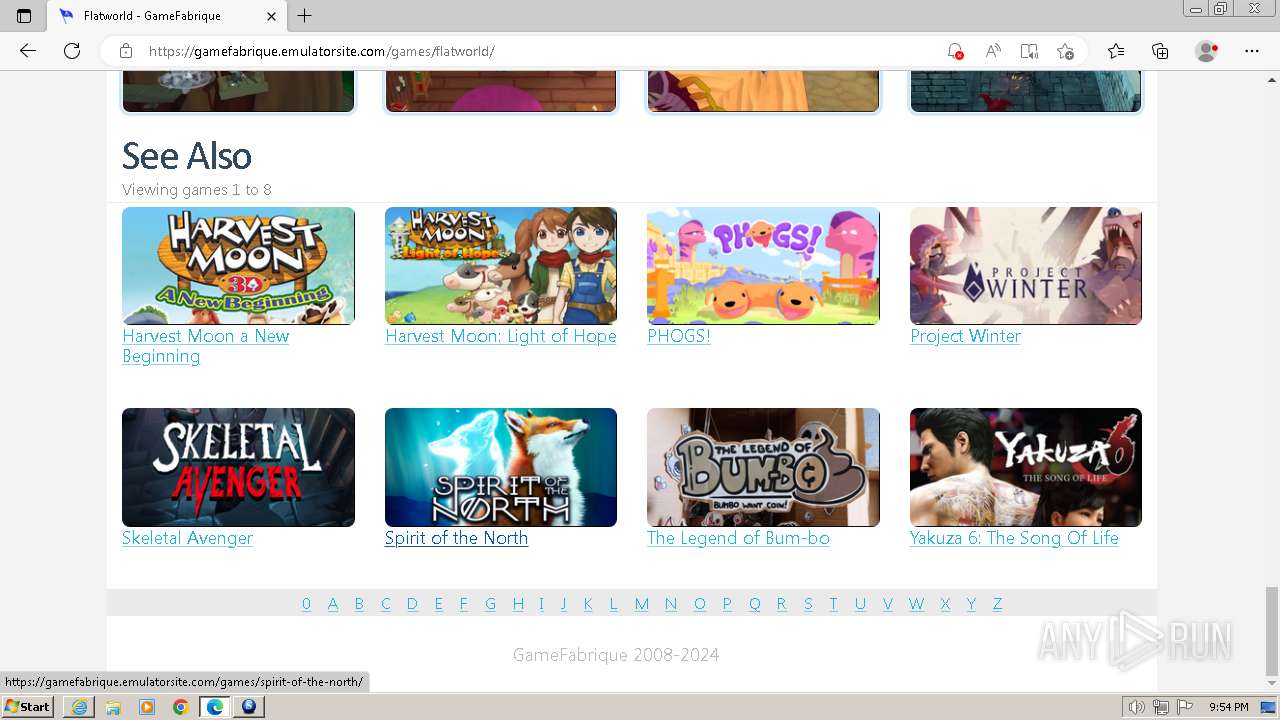Open the PHOGS! link
Viewport: 1280px width, 720px height.
pyautogui.click(x=679, y=336)
